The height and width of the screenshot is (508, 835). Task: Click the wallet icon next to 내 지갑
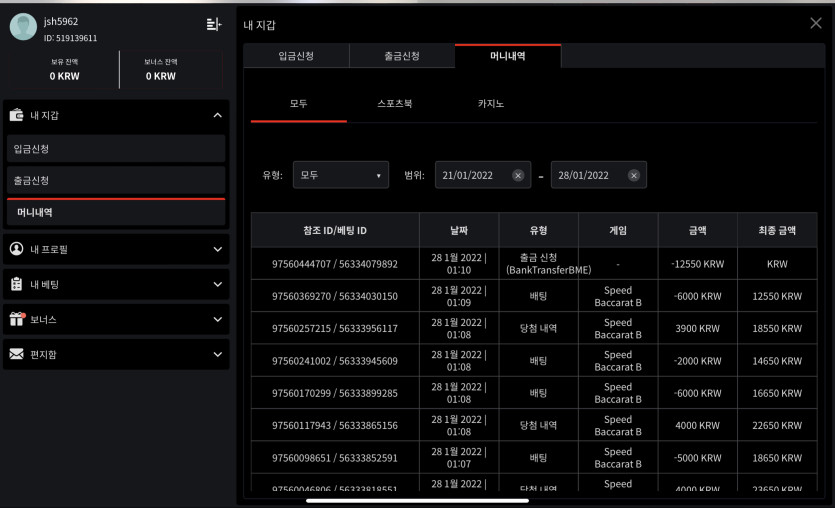coord(17,115)
